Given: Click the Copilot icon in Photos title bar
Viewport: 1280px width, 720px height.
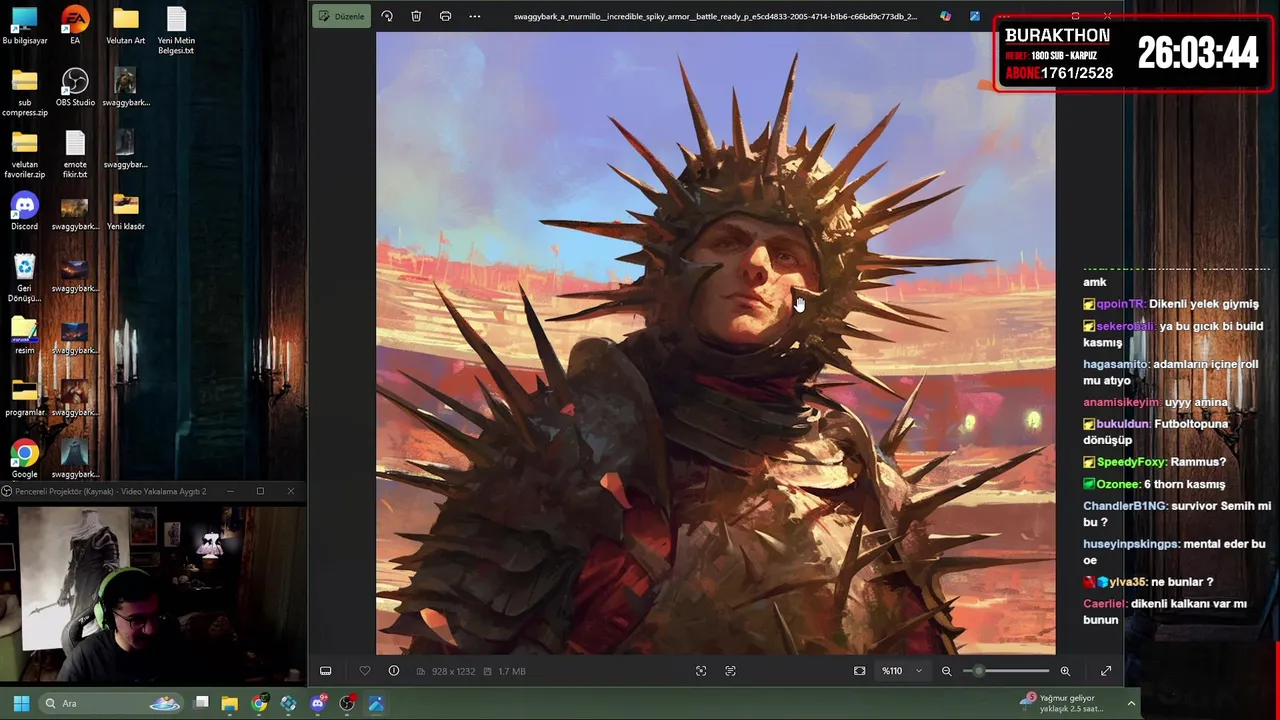Looking at the screenshot, I should 945,16.
